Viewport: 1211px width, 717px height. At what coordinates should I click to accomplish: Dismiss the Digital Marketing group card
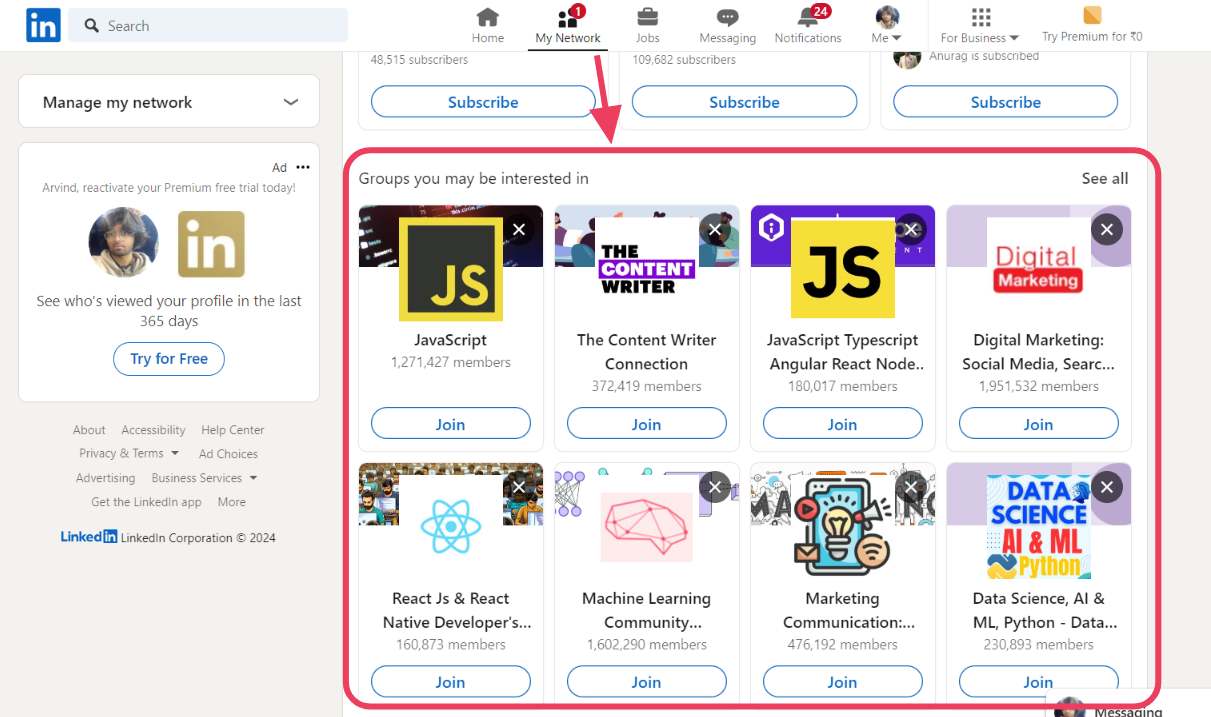point(1106,229)
